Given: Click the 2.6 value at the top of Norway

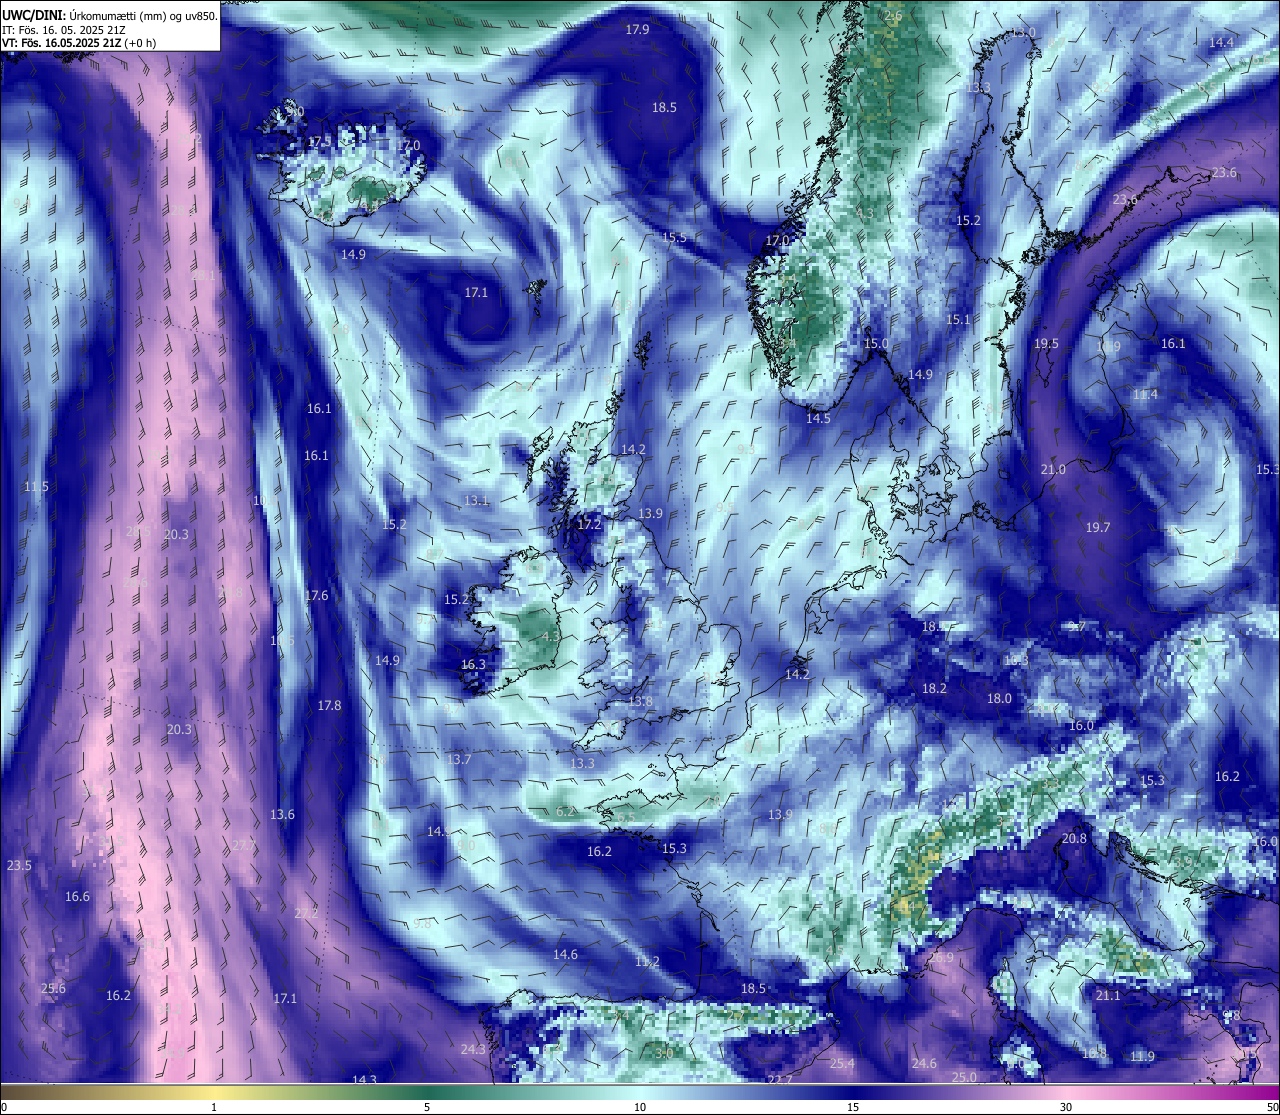Looking at the screenshot, I should coord(893,16).
